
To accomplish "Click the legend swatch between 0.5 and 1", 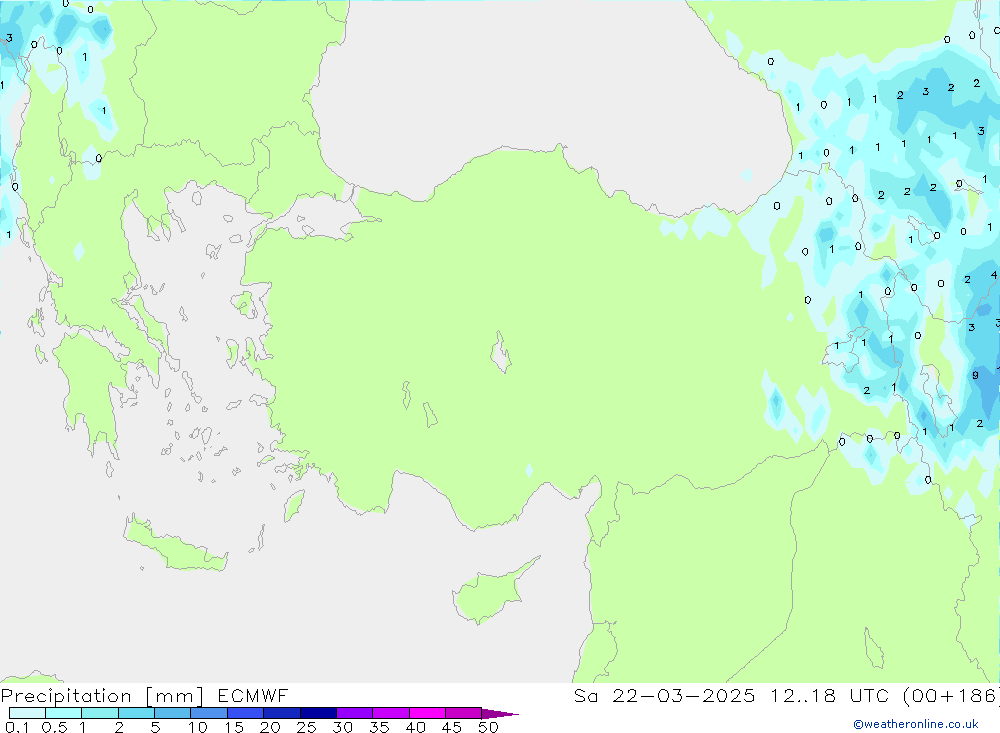I will click(x=64, y=713).
